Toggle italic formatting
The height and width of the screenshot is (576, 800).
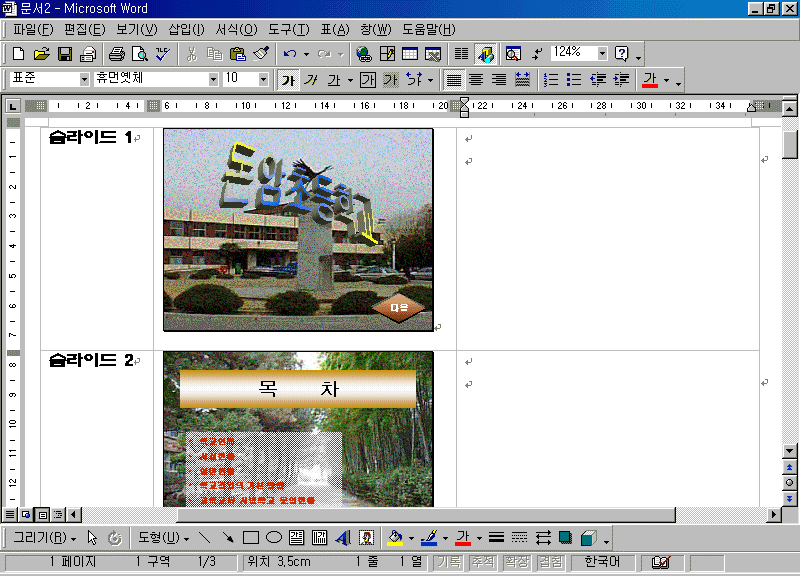tap(311, 80)
